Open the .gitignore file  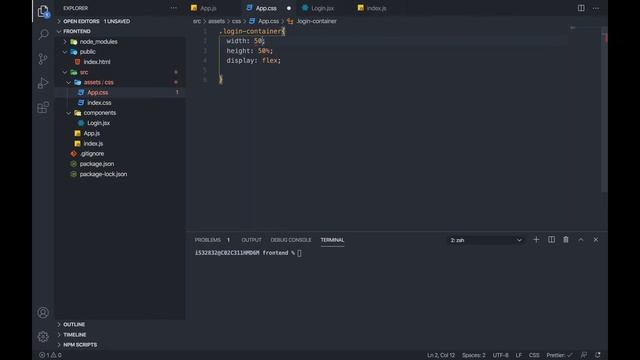coord(92,154)
